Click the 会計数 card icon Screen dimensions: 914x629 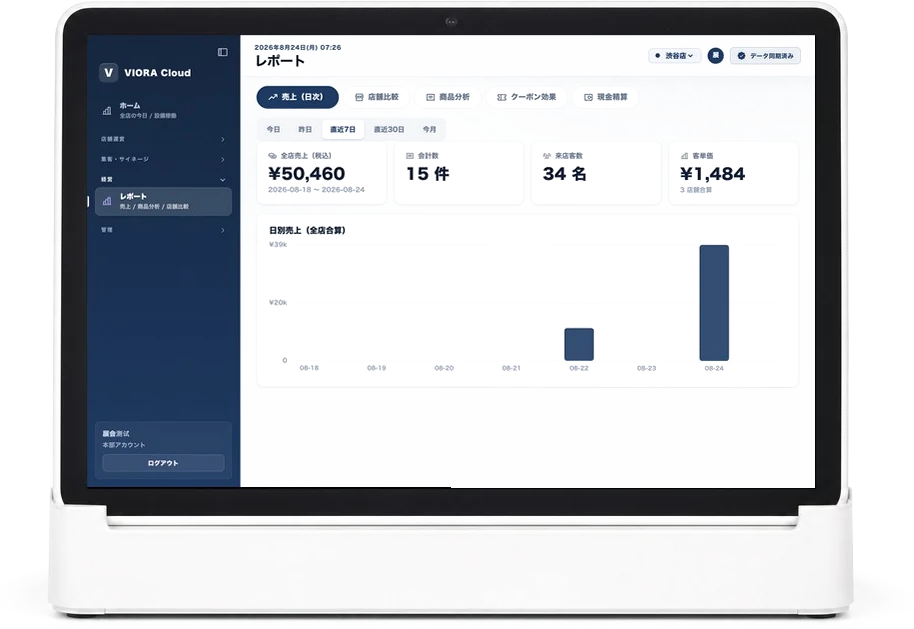coord(410,156)
